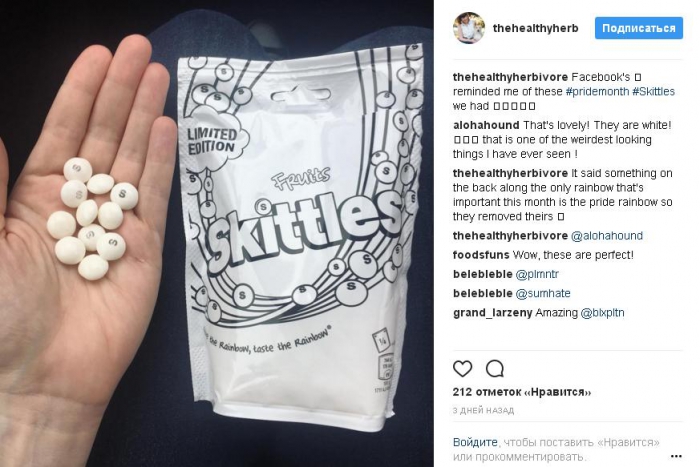Like the post with the heart icon

point(462,369)
